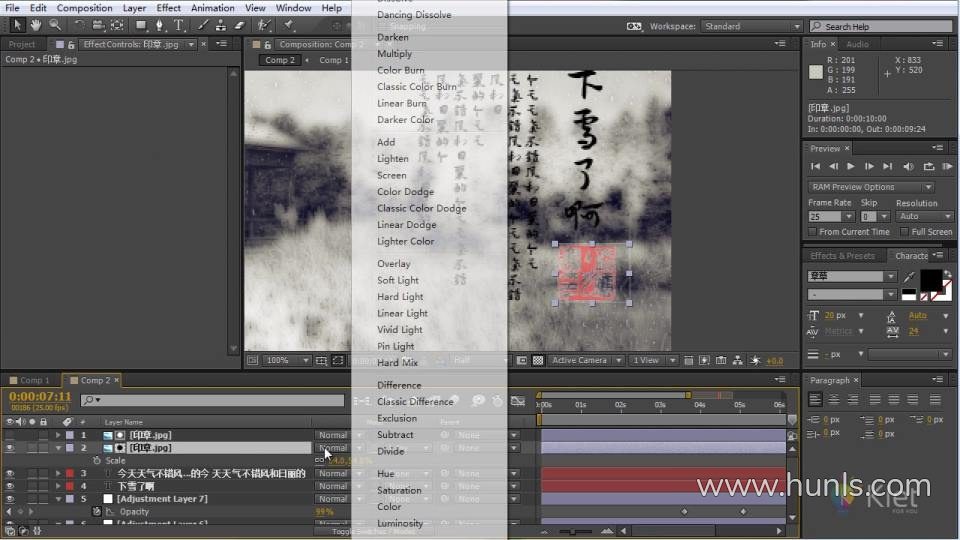Open the Active Camera dropdown
This screenshot has width=960, height=540.
click(x=585, y=361)
